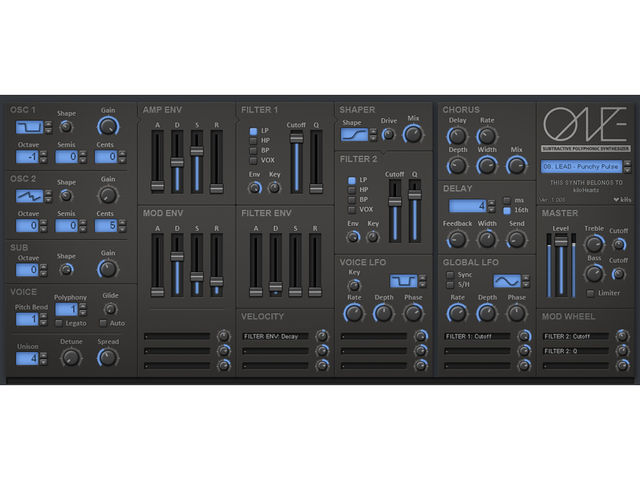Click the Master Bass knob
Screen dimensions: 640x480
click(x=594, y=274)
